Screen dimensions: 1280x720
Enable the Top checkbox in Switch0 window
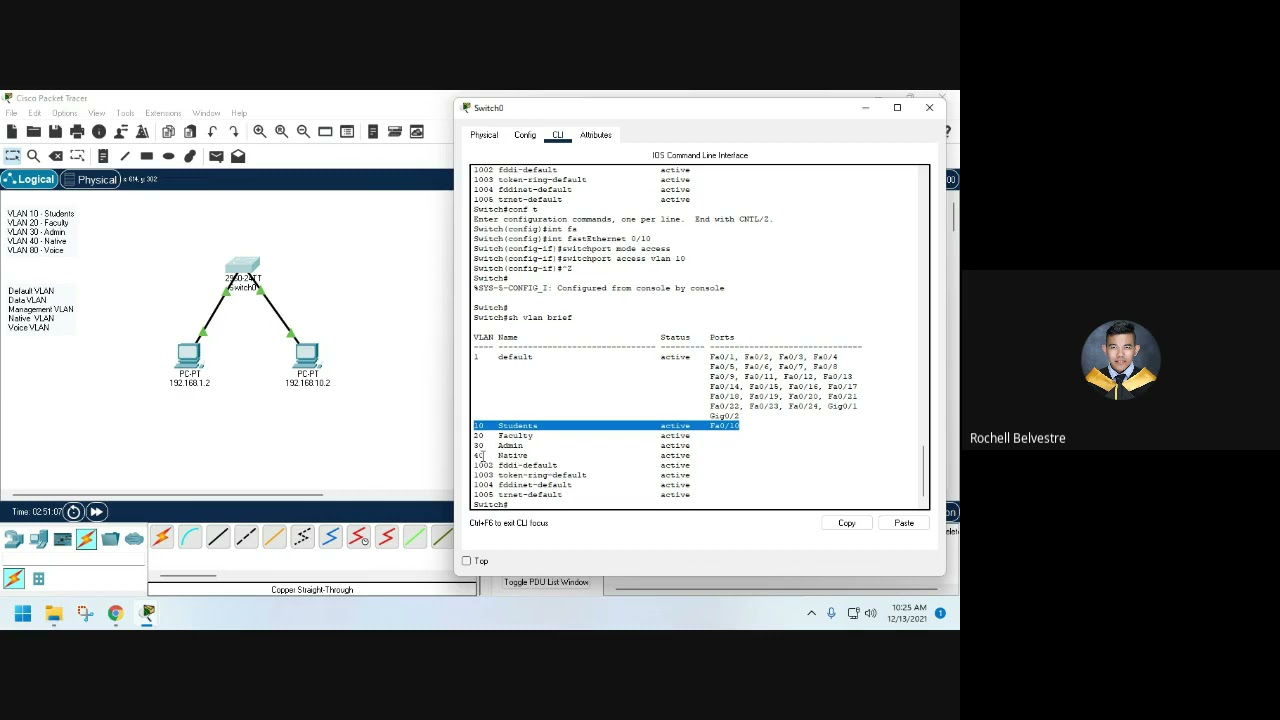(466, 561)
